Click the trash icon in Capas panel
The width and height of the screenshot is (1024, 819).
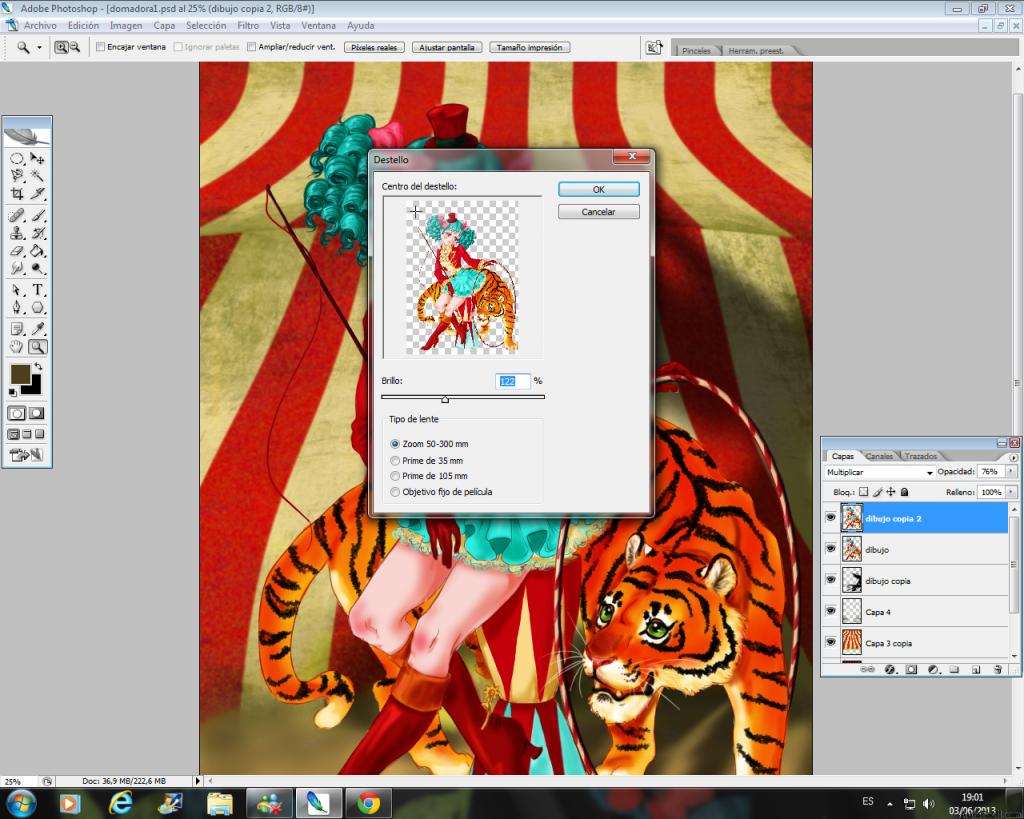pos(998,669)
